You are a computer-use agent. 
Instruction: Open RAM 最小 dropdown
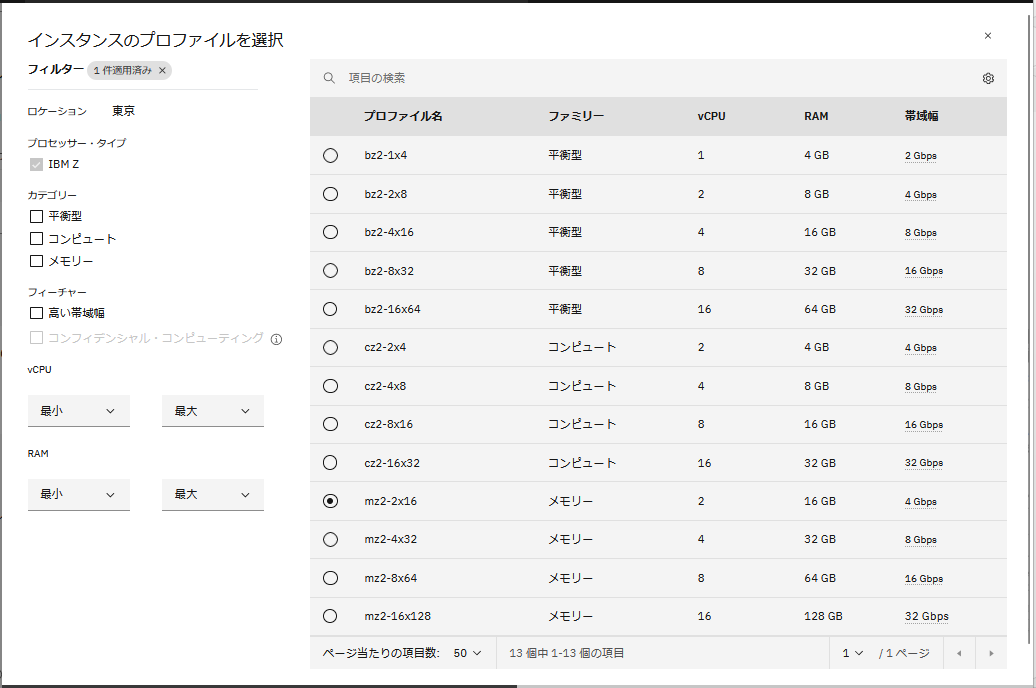(x=79, y=494)
